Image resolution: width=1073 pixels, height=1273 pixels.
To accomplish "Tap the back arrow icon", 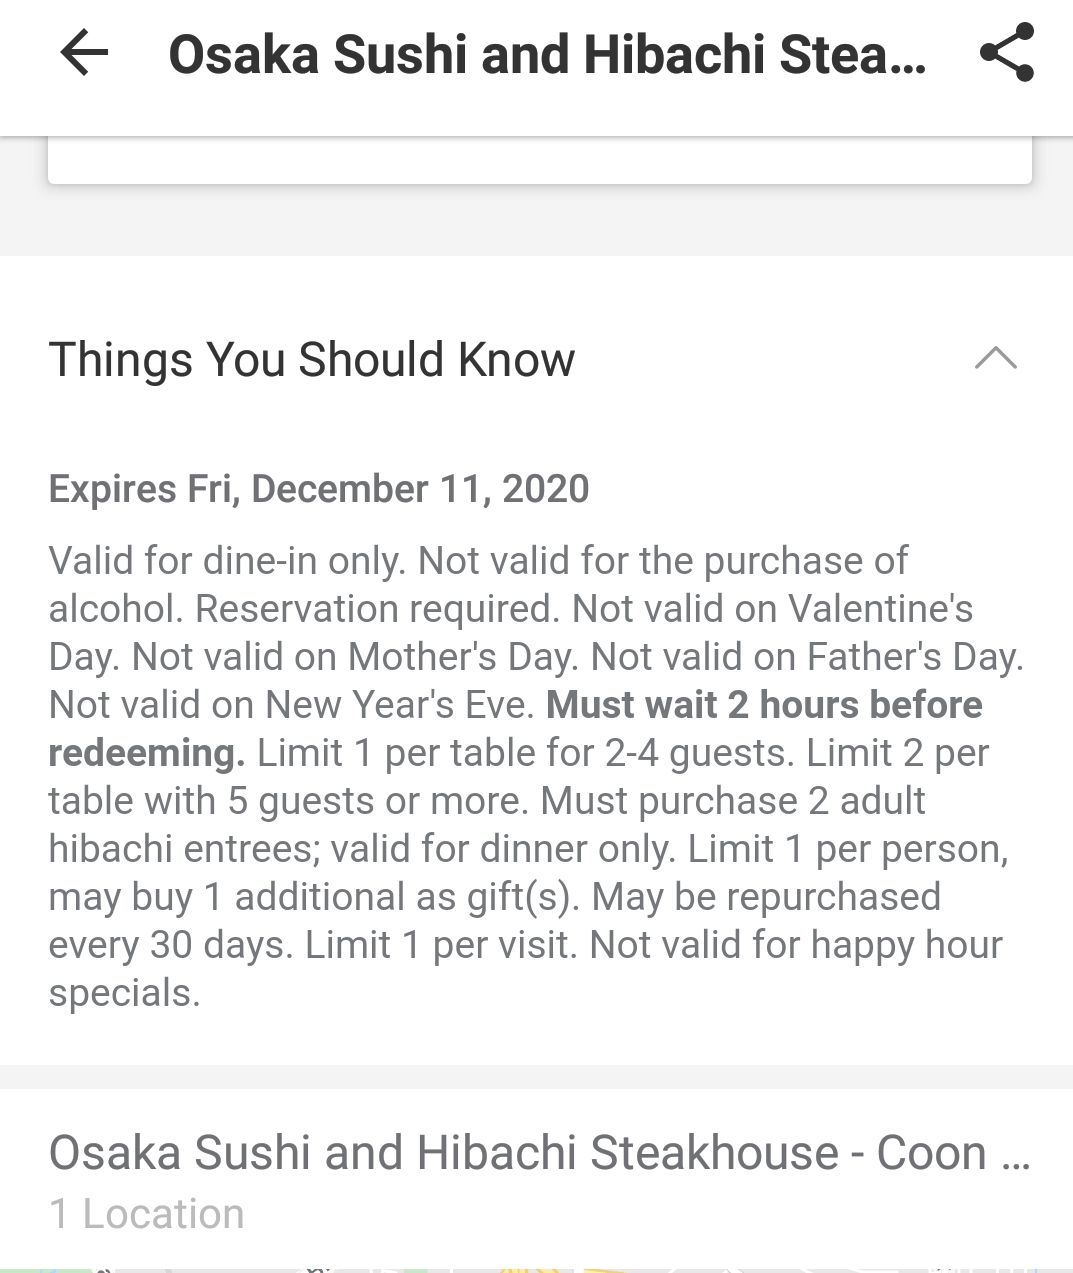I will [84, 53].
